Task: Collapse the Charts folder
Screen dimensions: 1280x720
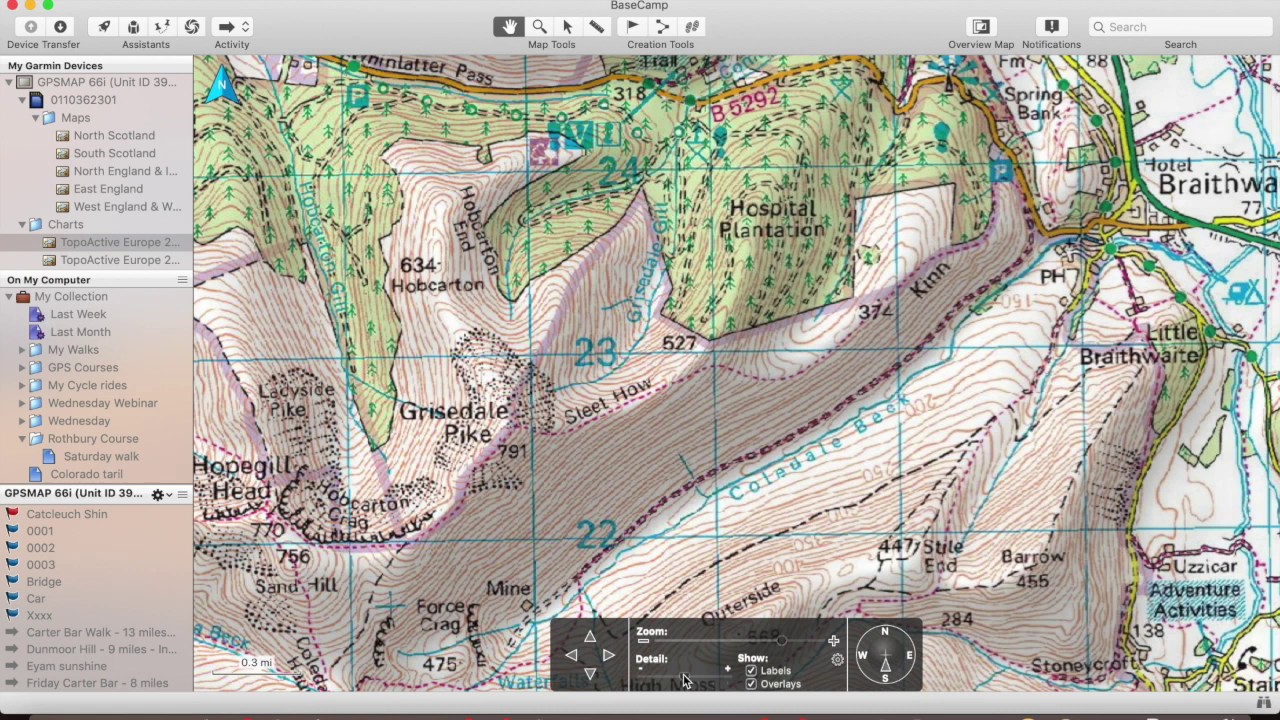Action: [x=22, y=225]
